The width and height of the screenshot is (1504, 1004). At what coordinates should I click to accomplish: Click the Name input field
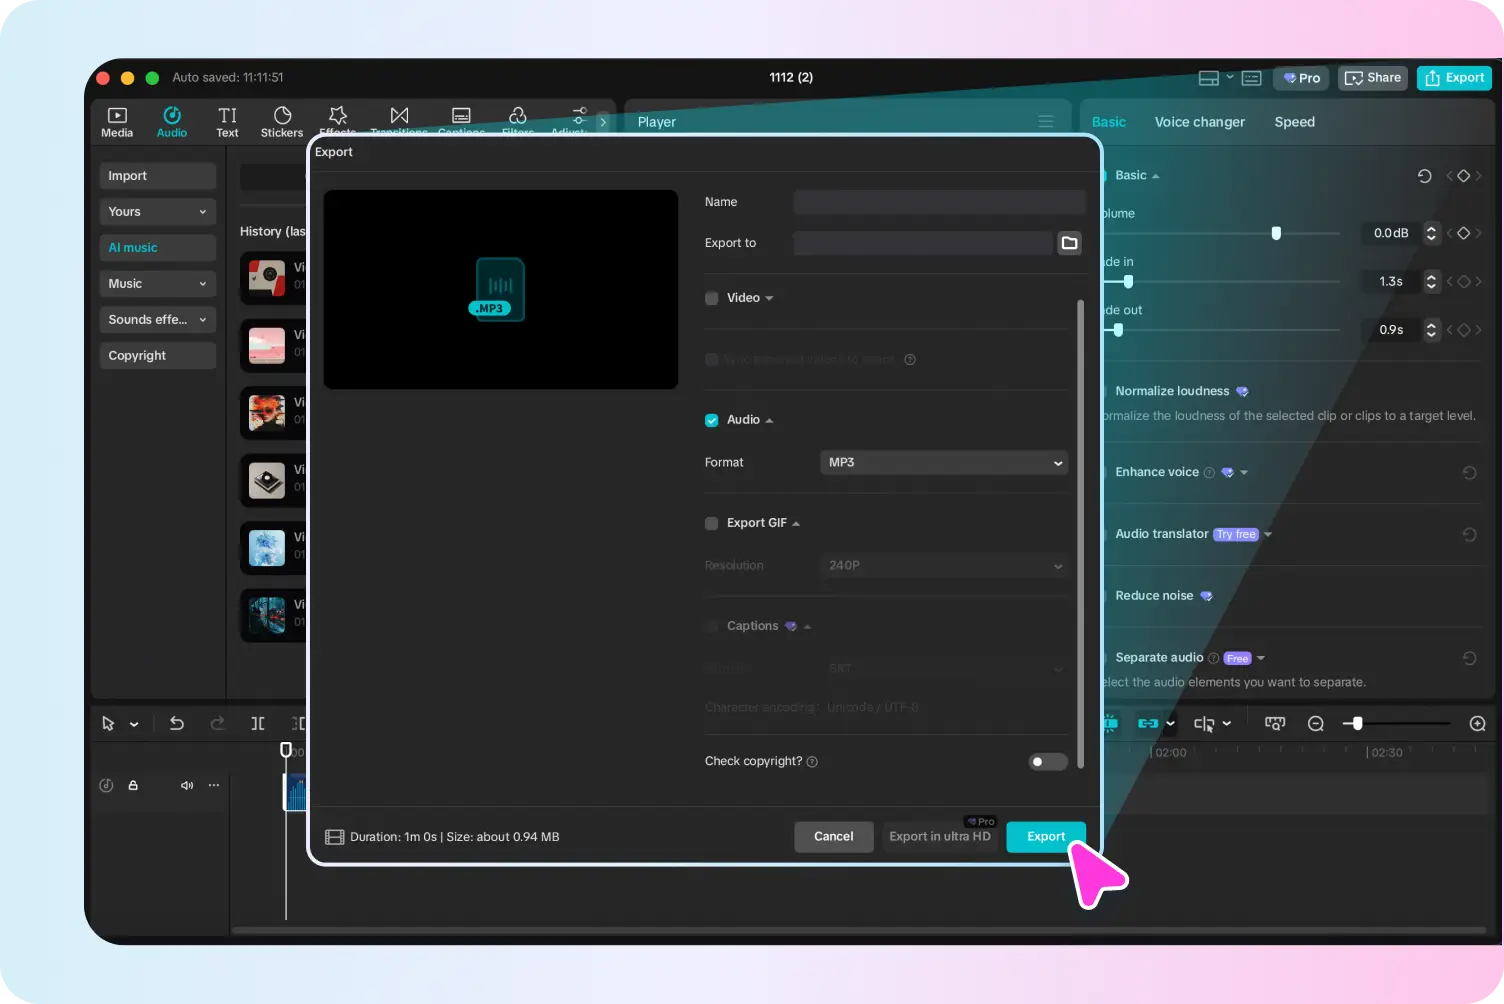point(938,201)
